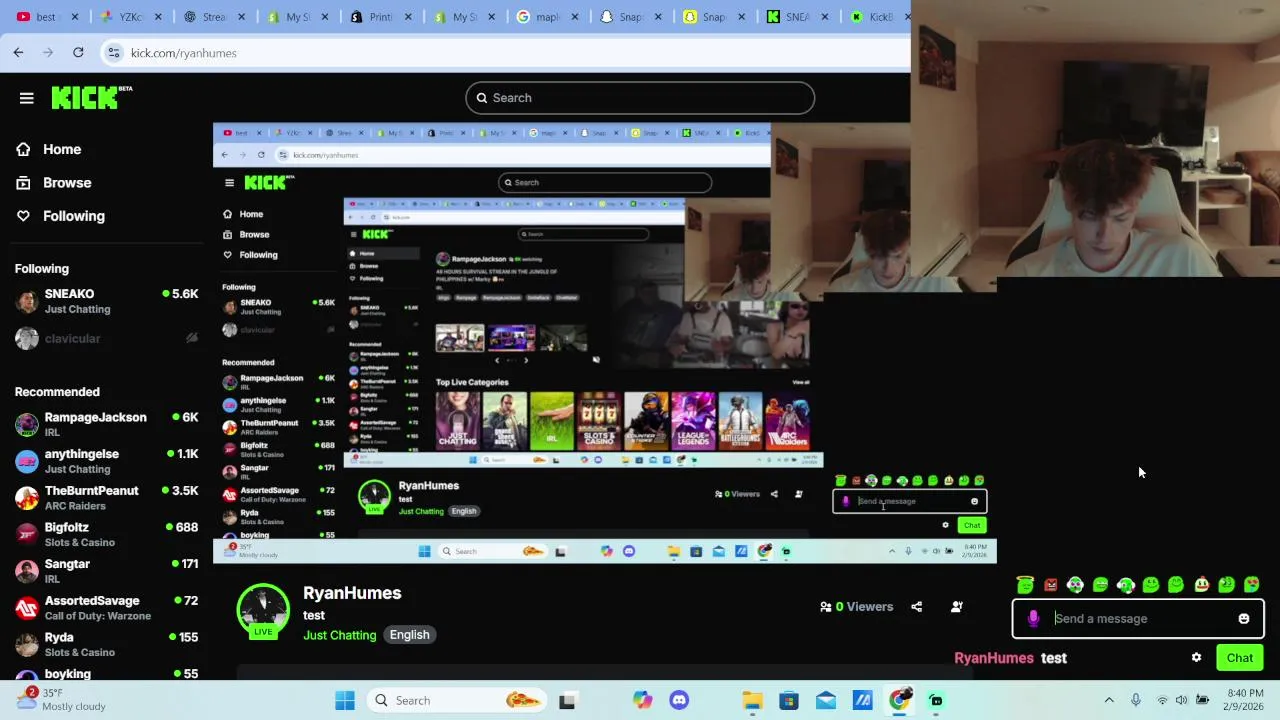This screenshot has height=720, width=1280.
Task: Switch to the 'SNEA' Kick tab
Action: pyautogui.click(x=790, y=17)
